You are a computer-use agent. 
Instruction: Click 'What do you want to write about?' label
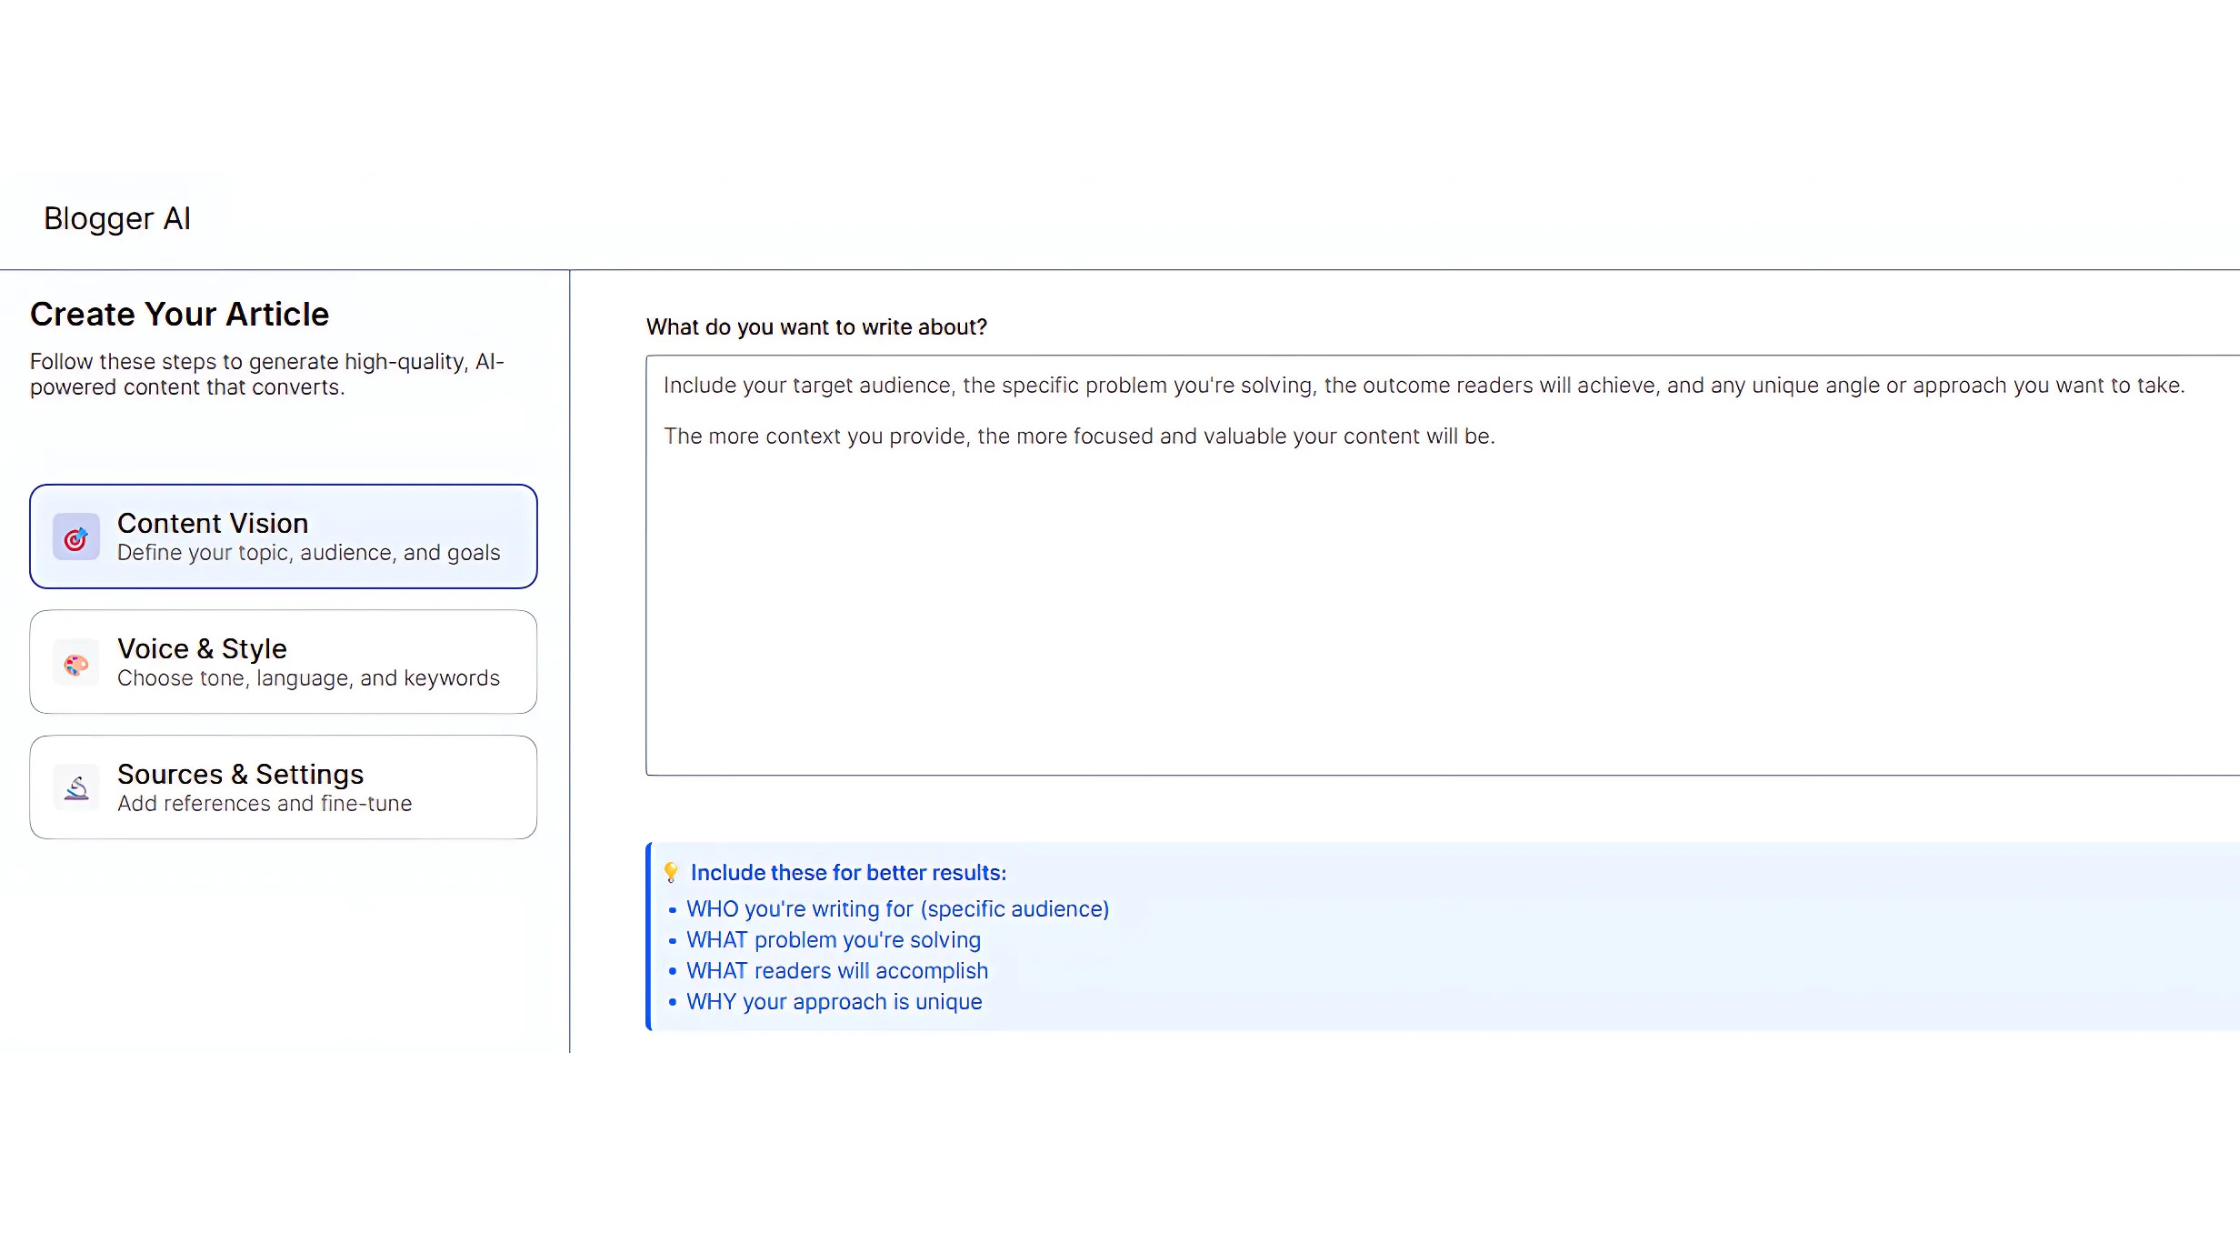pyautogui.click(x=816, y=327)
